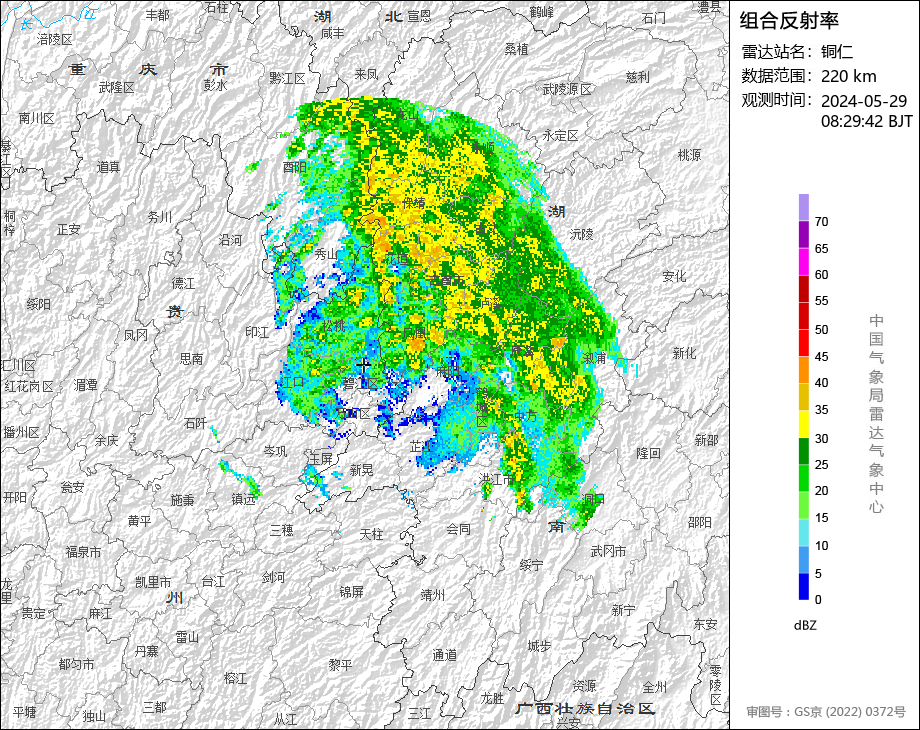The image size is (920, 730).
Task: Click the 永定区 label
Action: pyautogui.click(x=560, y=136)
